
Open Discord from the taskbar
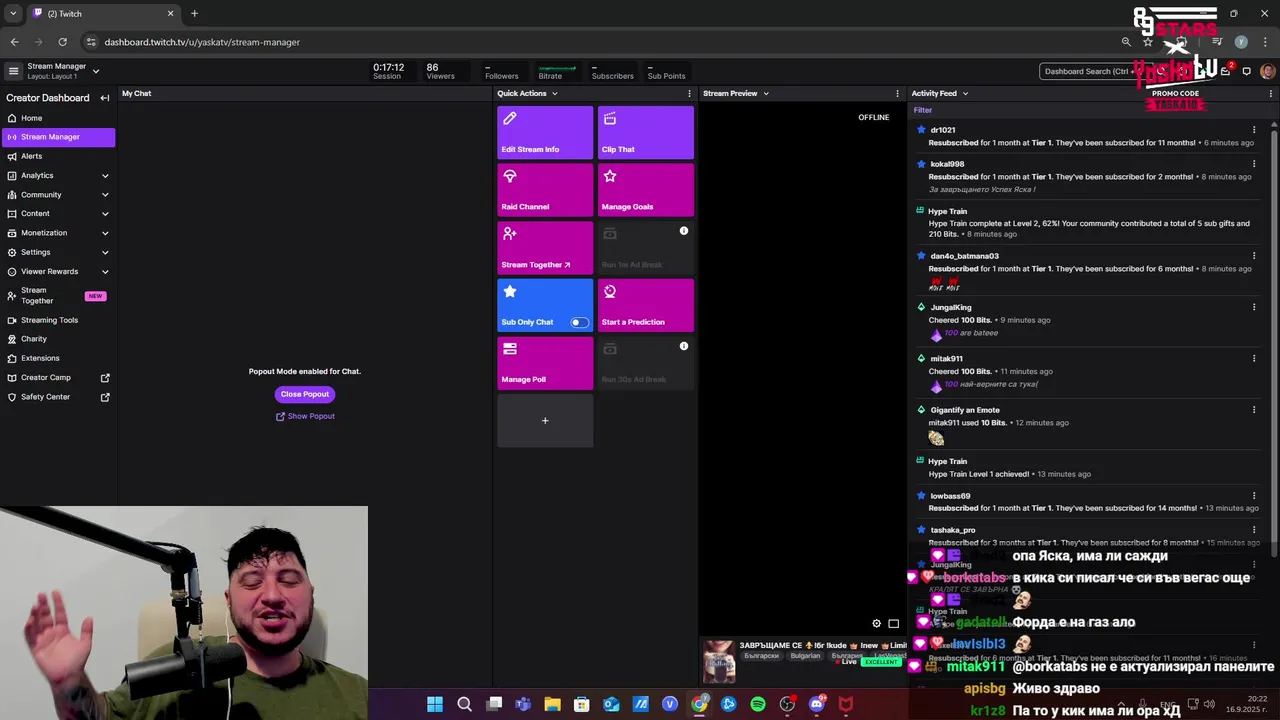click(817, 704)
